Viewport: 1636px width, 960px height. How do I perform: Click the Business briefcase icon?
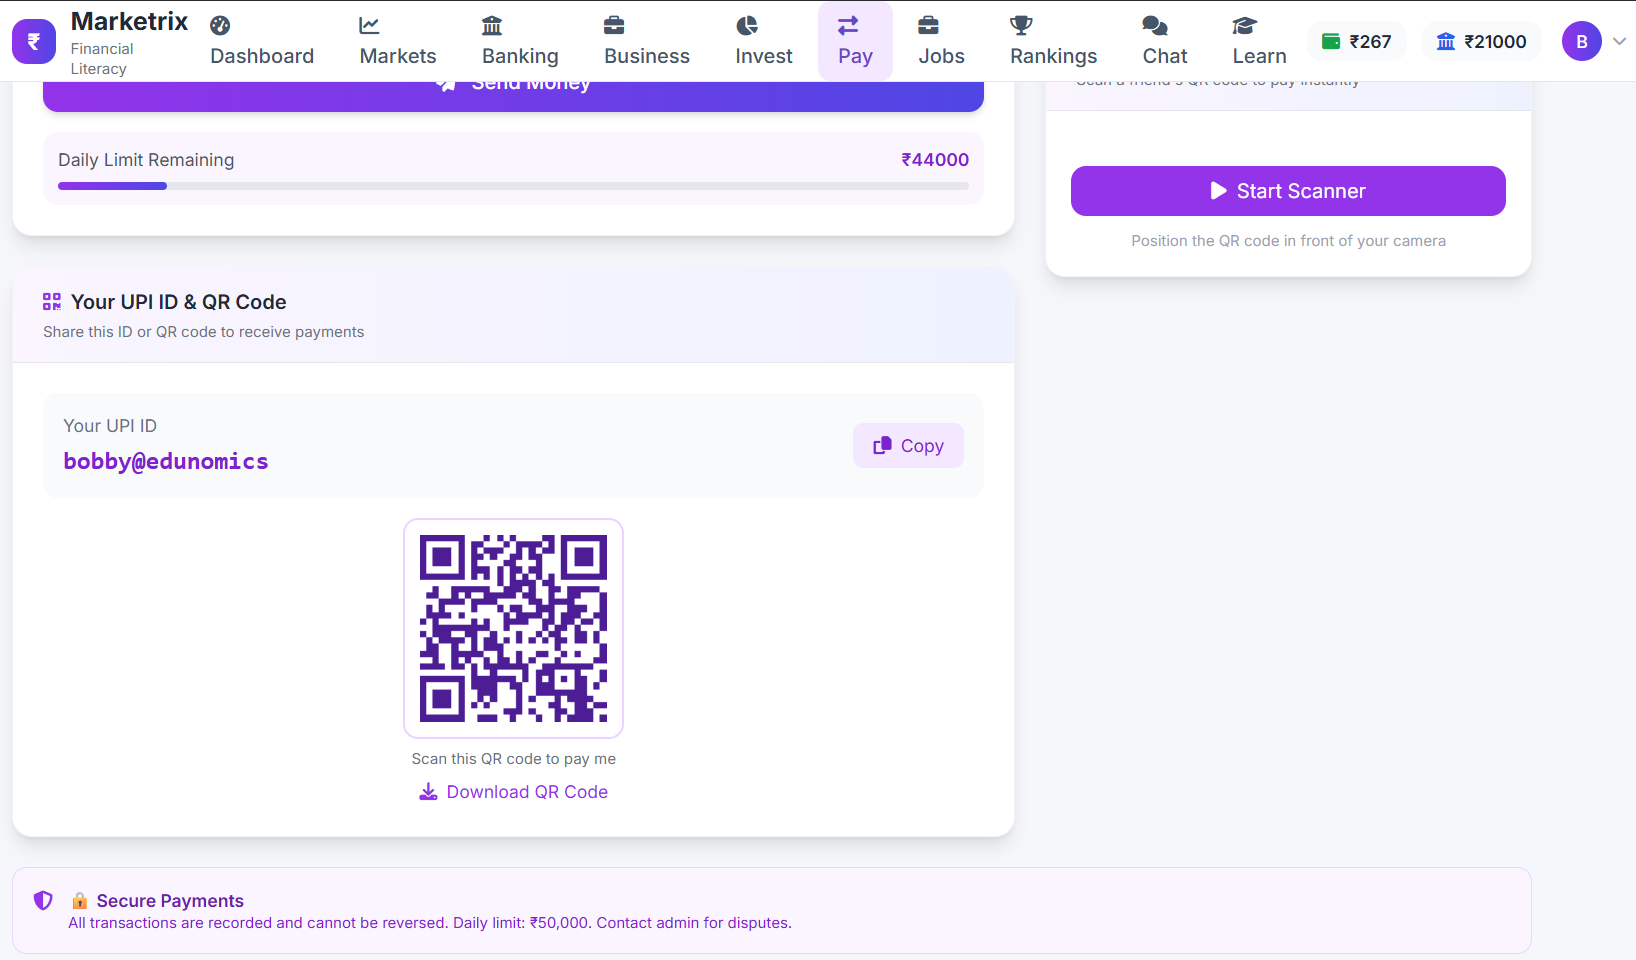pyautogui.click(x=614, y=26)
